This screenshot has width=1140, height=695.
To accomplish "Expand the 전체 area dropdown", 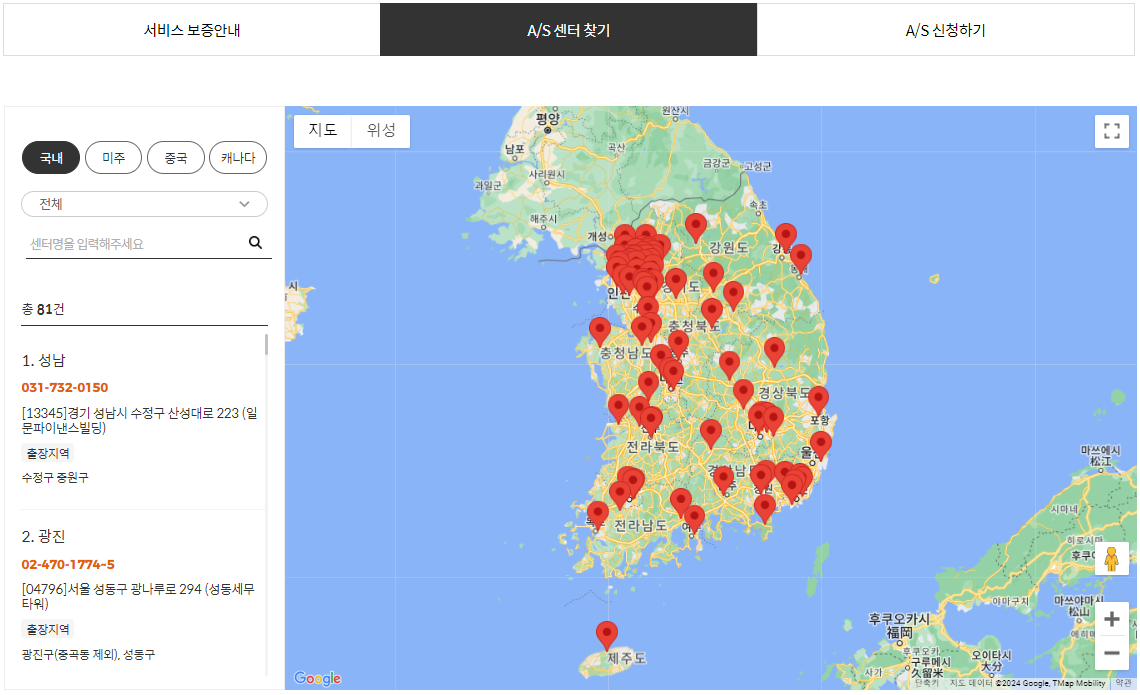I will pos(145,204).
